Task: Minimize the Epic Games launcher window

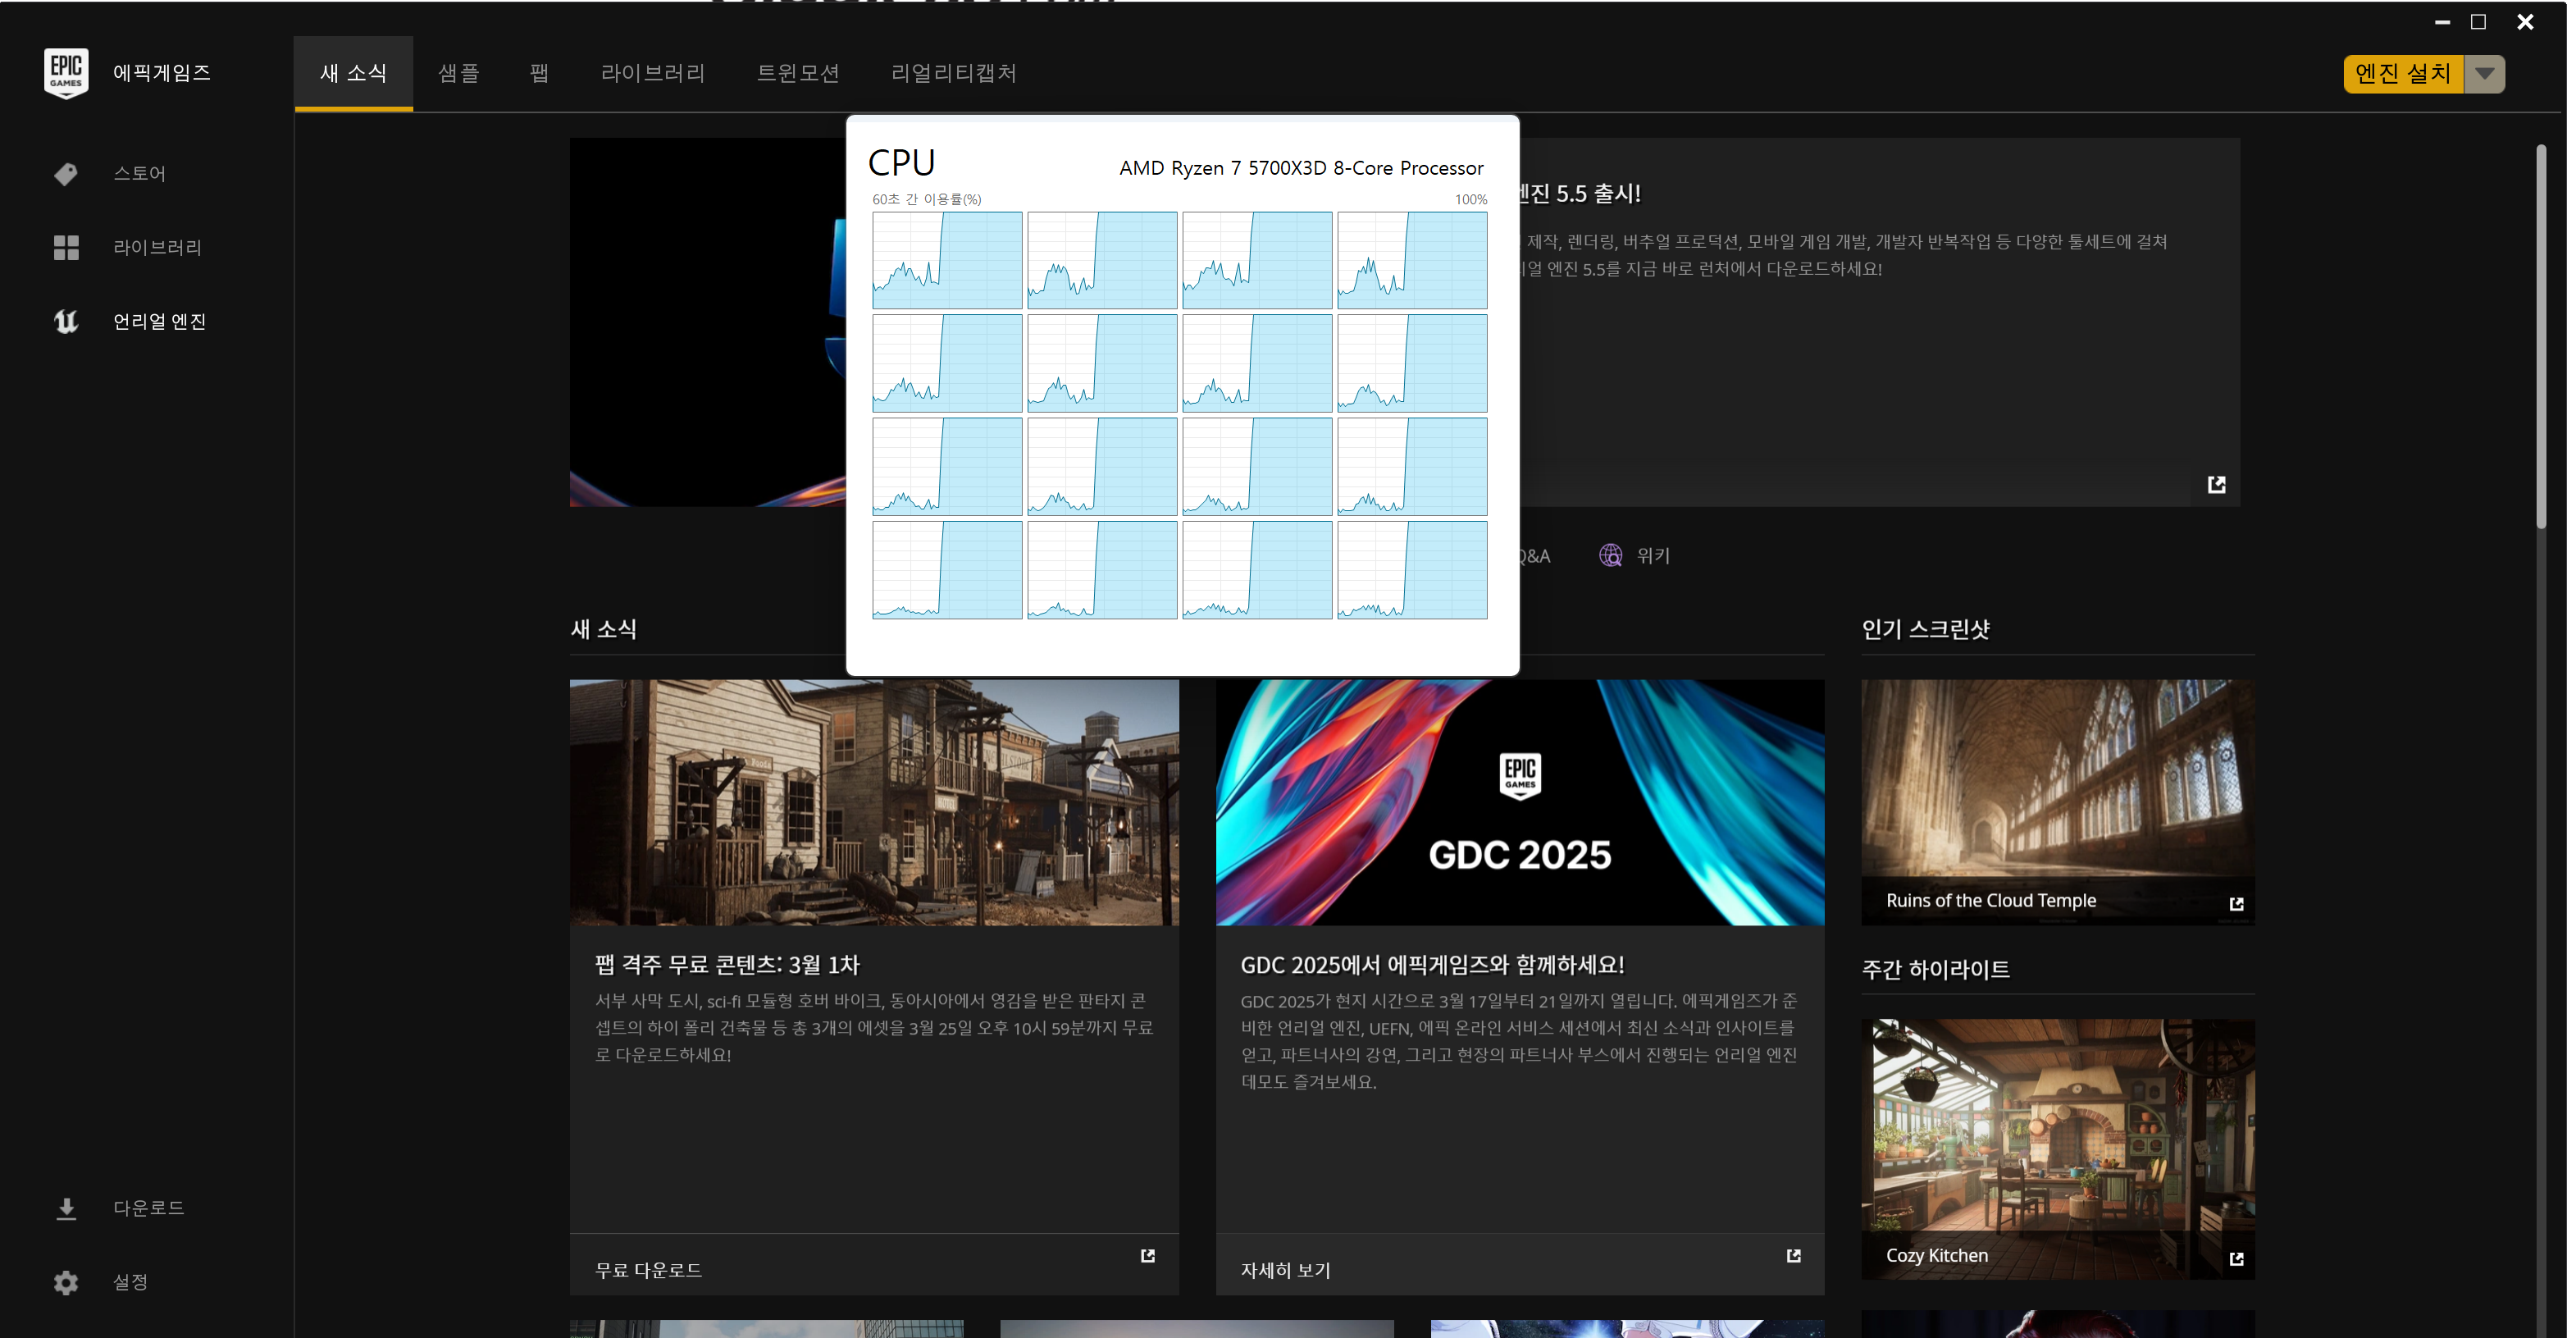Action: click(2442, 22)
